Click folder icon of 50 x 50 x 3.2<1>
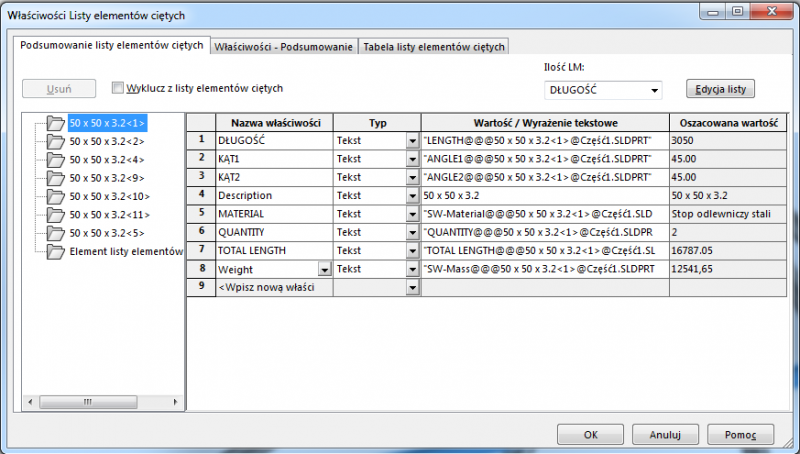800x454 pixels. point(55,124)
